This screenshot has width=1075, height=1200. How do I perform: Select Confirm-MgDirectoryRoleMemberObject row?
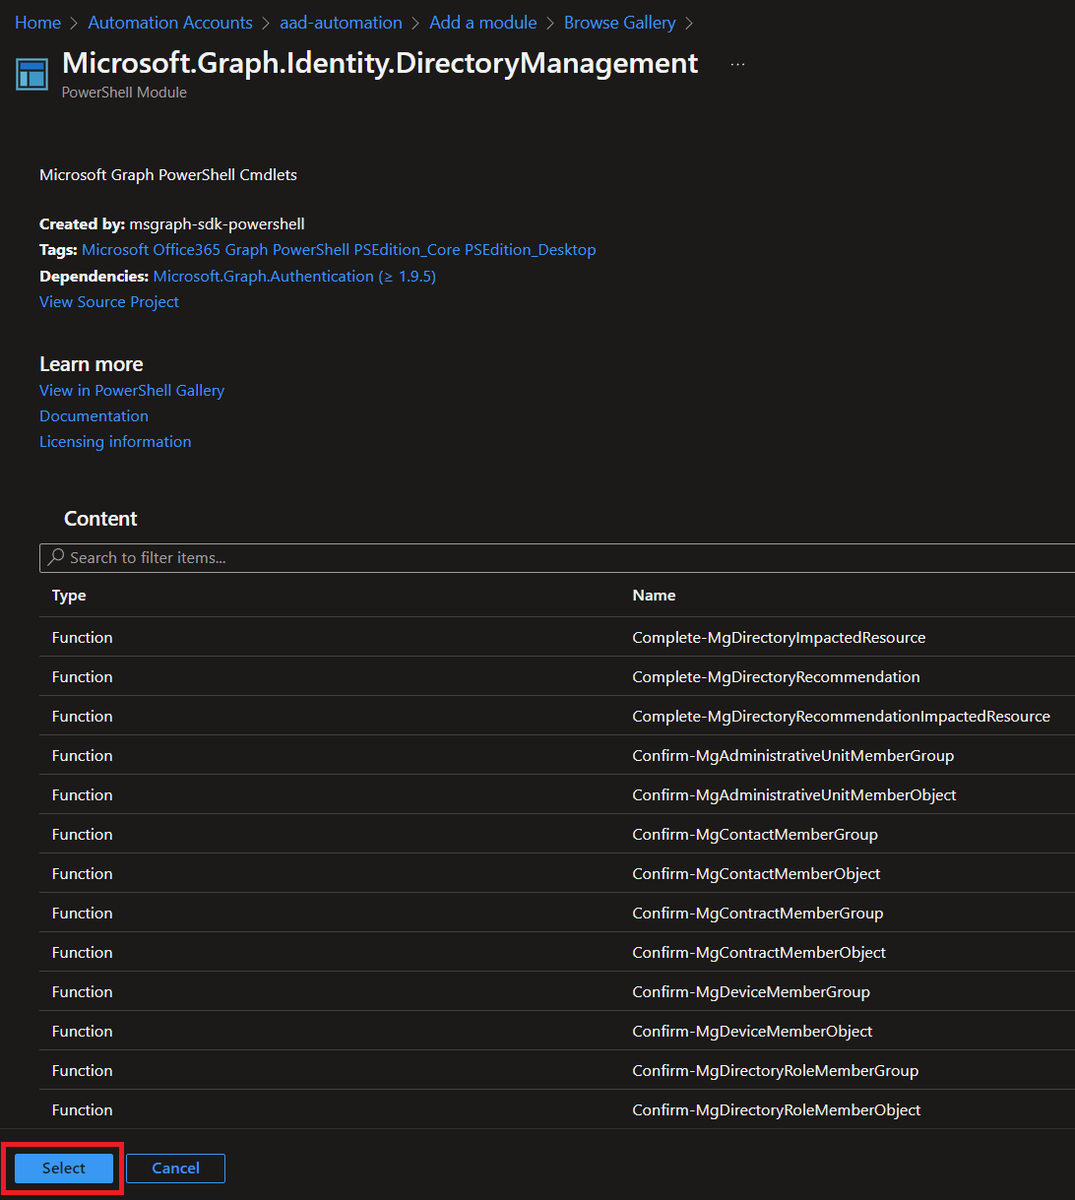pos(557,1110)
